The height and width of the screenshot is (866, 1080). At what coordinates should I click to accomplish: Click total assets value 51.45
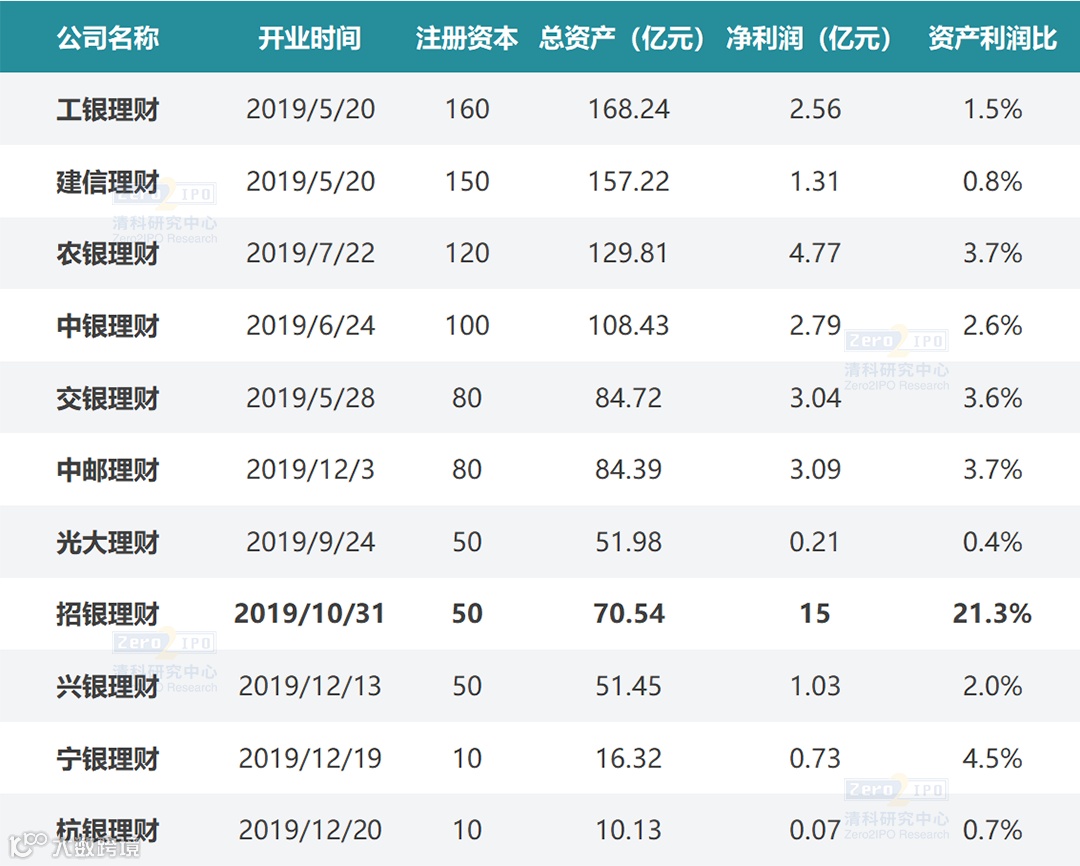point(629,686)
